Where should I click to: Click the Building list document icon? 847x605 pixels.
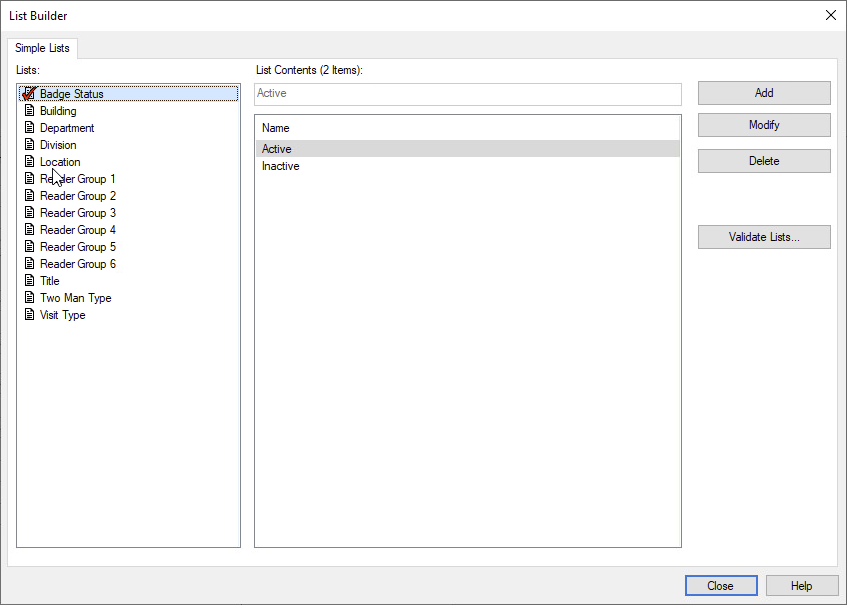[29, 111]
